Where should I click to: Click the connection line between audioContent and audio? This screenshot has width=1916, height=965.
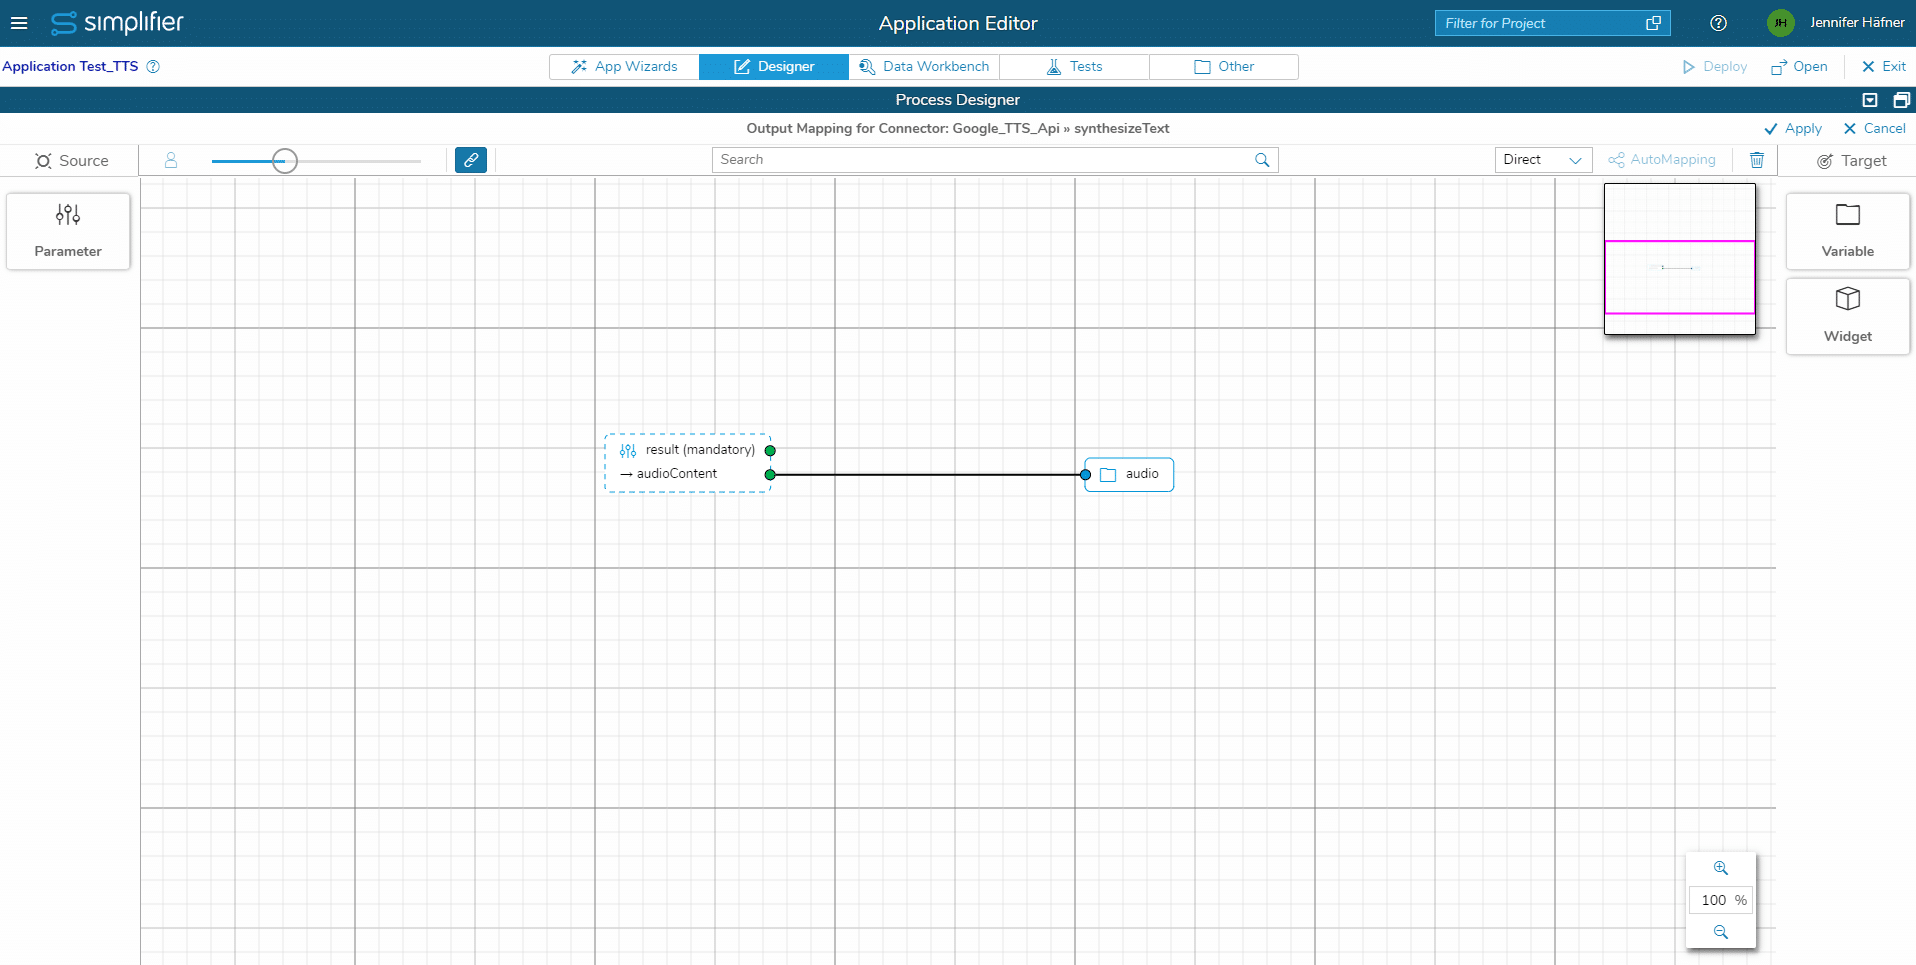click(928, 475)
